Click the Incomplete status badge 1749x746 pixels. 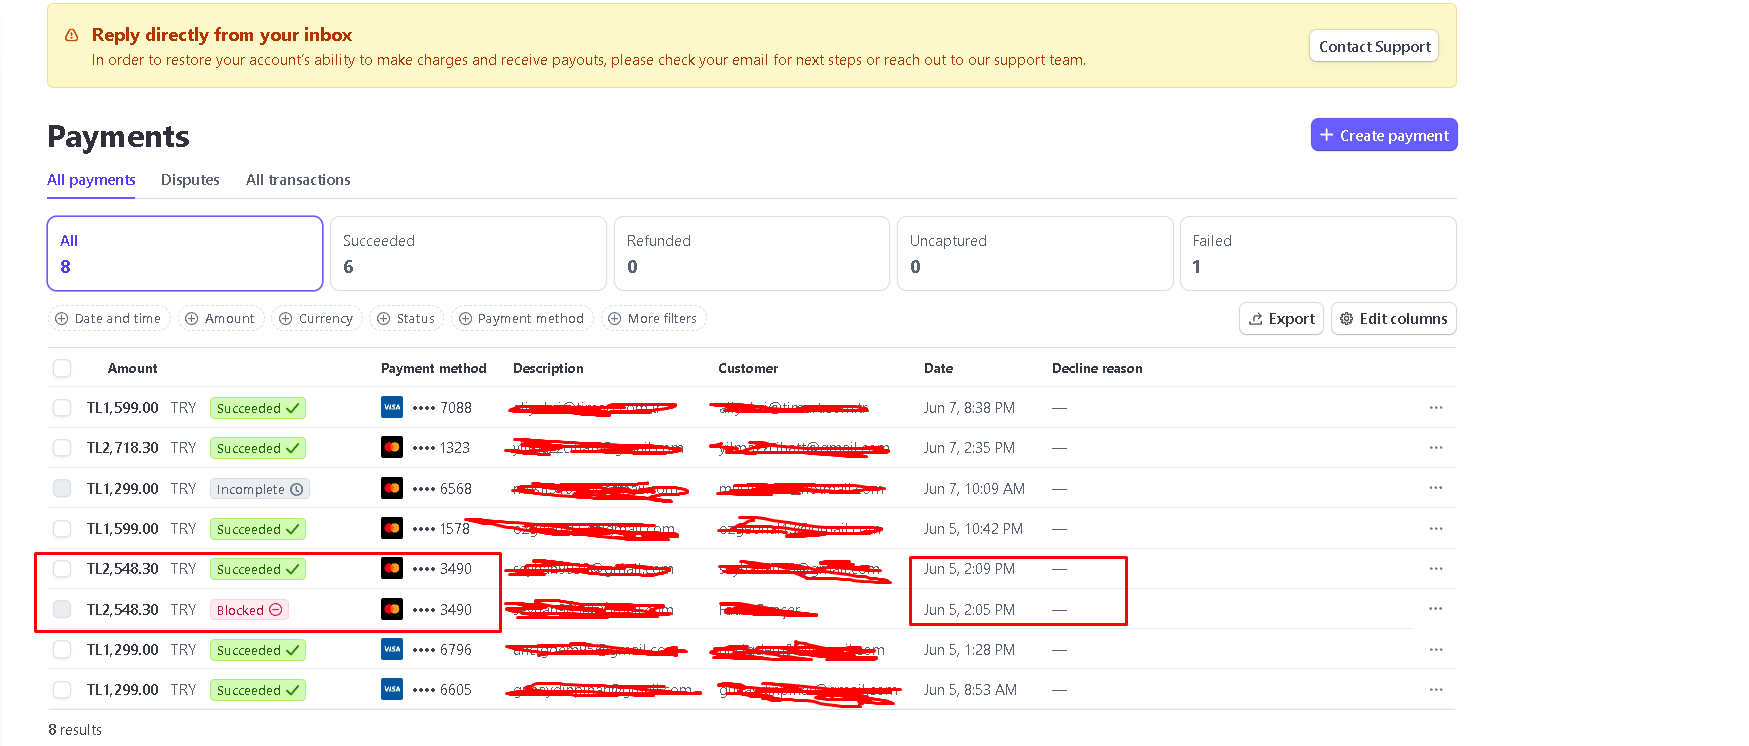(260, 489)
